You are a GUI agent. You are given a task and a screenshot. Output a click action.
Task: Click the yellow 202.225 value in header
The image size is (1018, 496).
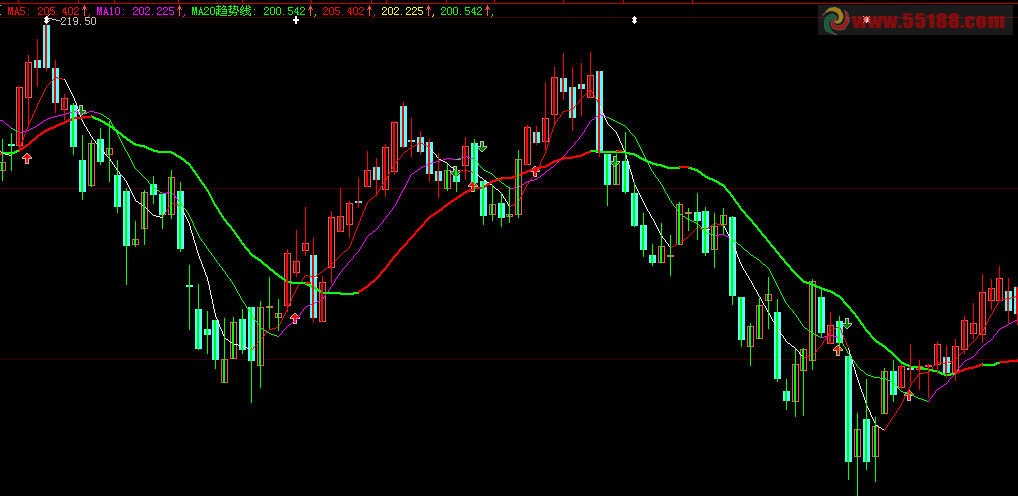coord(403,11)
